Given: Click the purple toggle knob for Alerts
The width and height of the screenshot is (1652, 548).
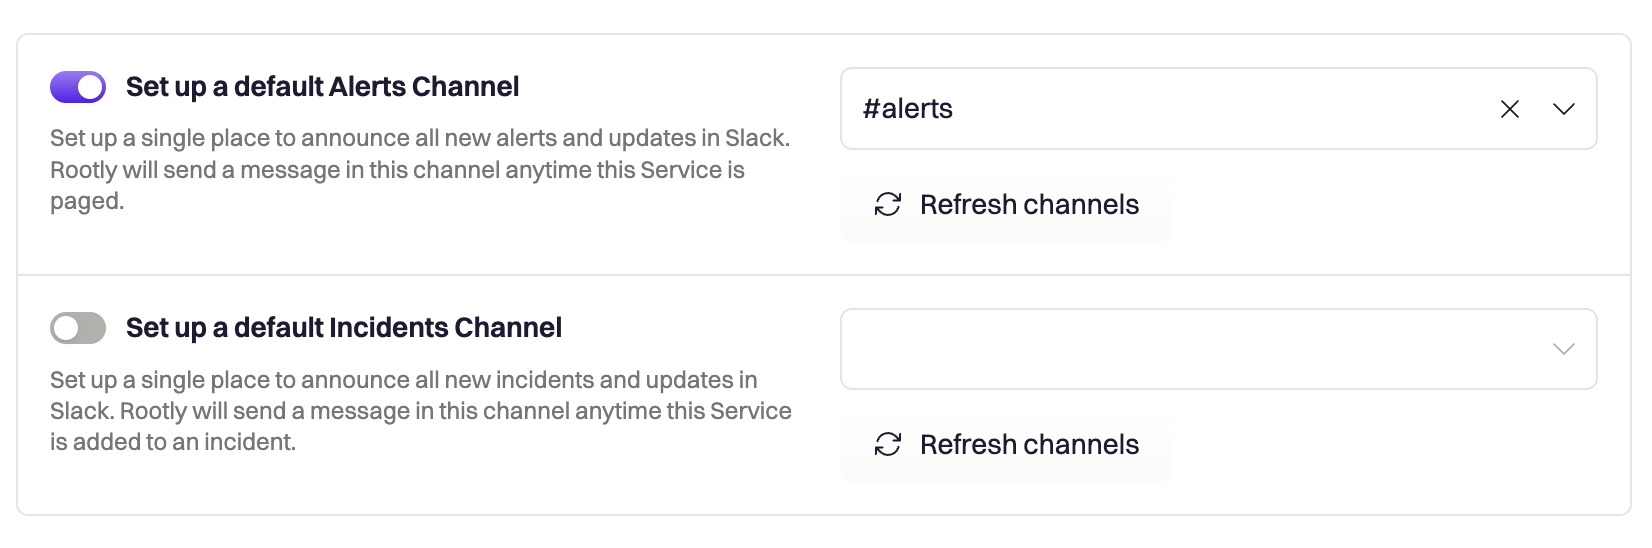Looking at the screenshot, I should click(x=90, y=87).
